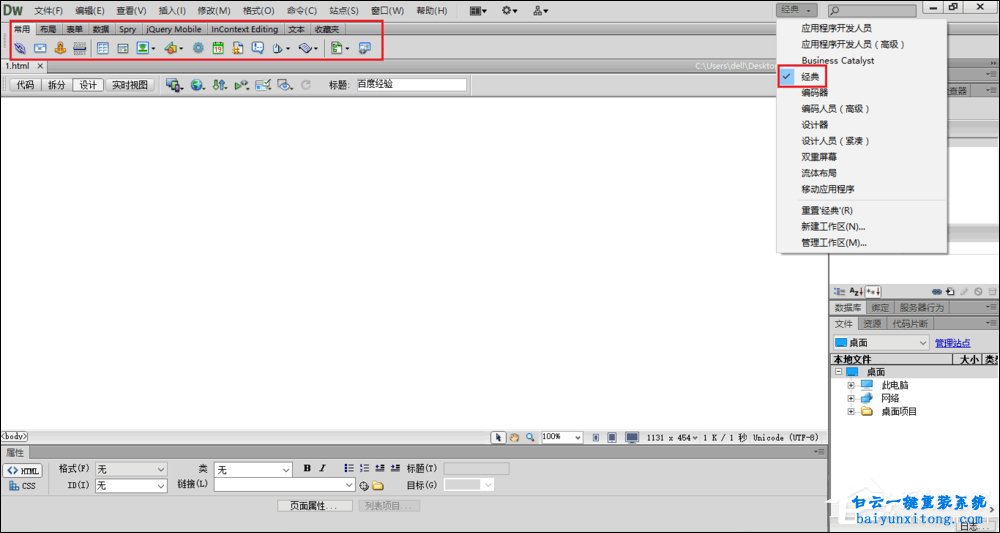
Task: Expand the 桌面项目 folder node
Action: tap(851, 412)
